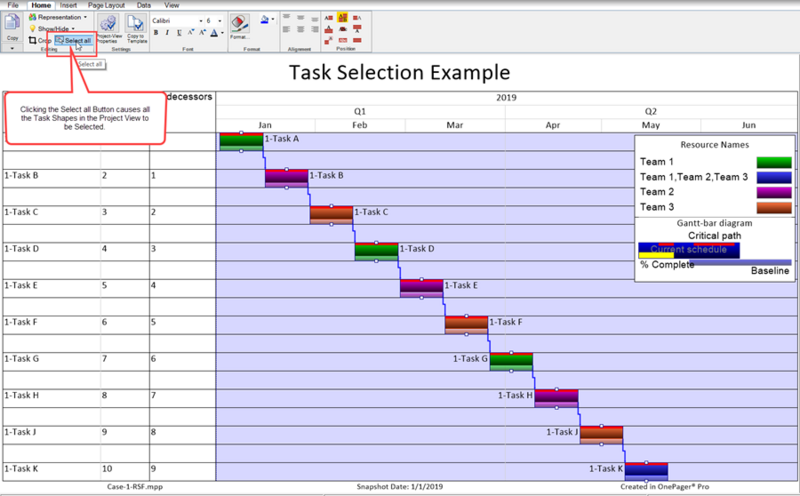Toggle bold formatting
800x496 pixels.
(156, 33)
